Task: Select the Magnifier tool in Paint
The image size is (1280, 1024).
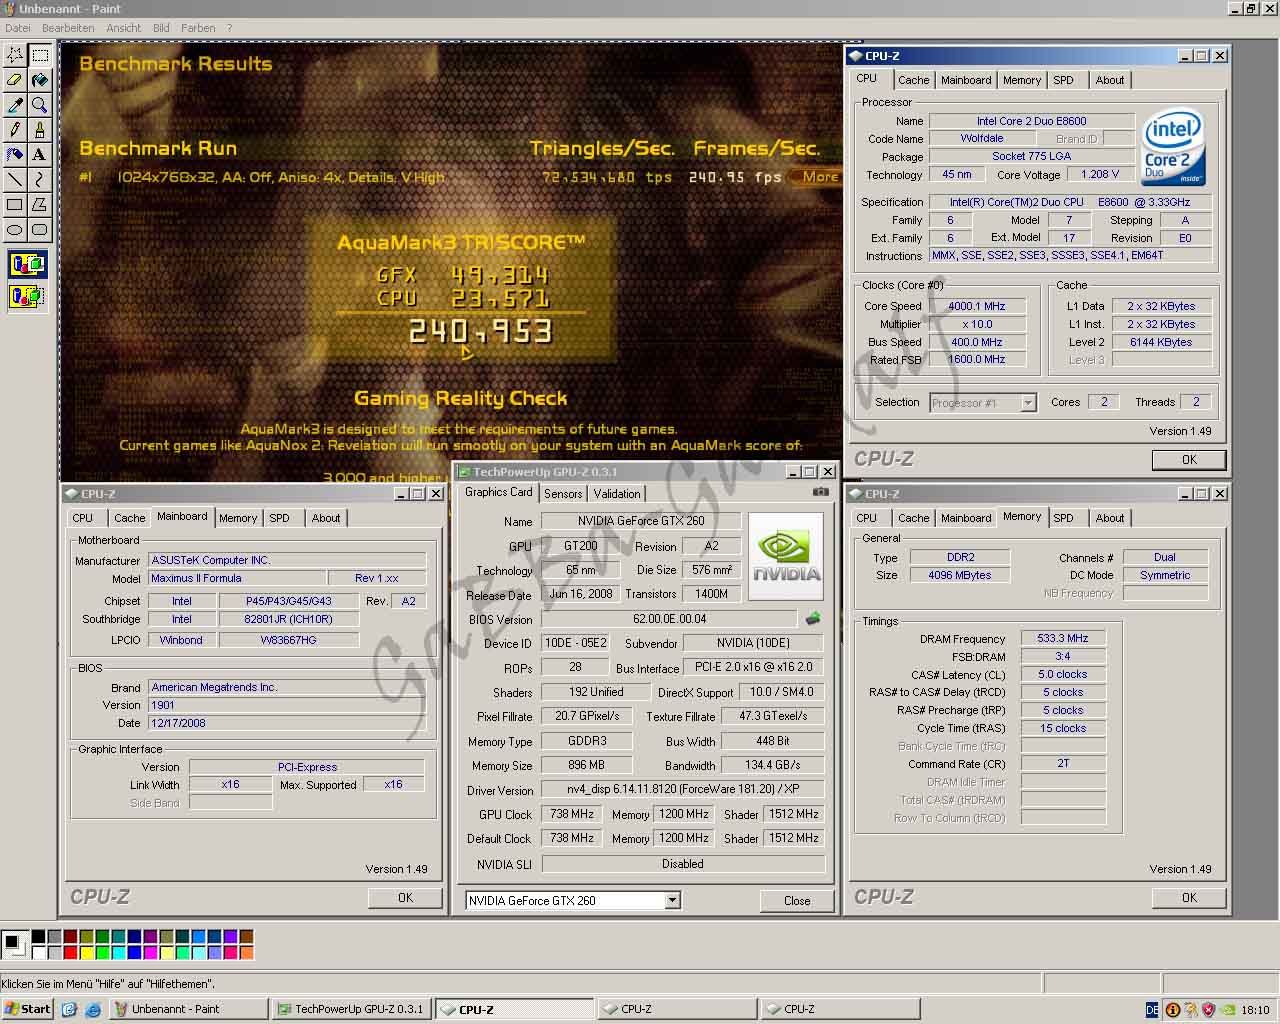Action: (x=39, y=105)
